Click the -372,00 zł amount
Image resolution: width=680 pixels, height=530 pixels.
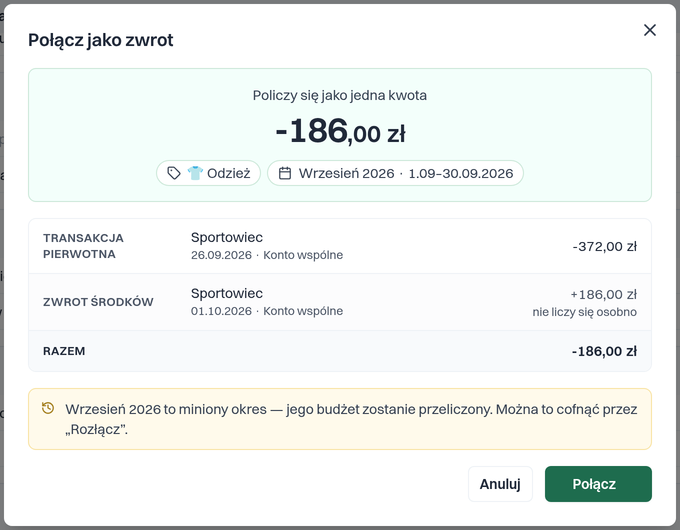(x=605, y=246)
